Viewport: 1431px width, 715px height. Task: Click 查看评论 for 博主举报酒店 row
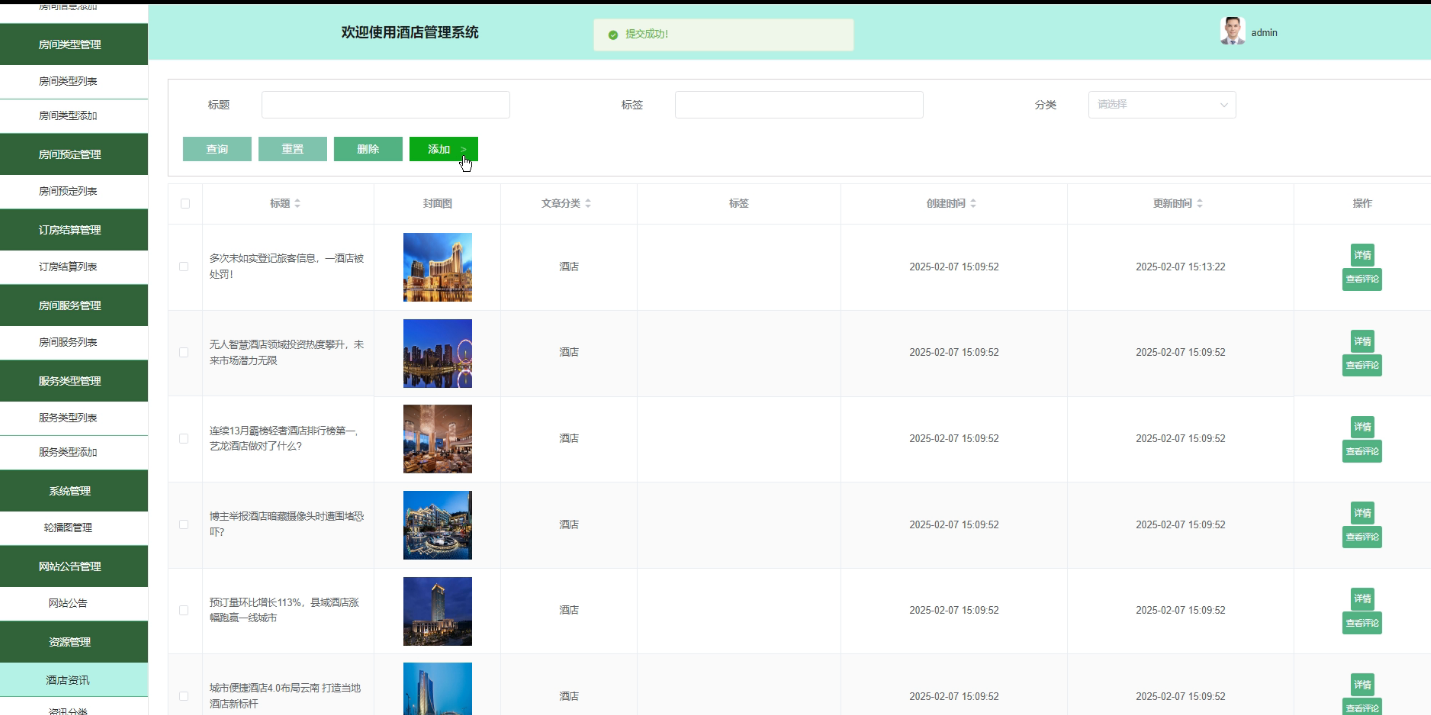point(1362,537)
